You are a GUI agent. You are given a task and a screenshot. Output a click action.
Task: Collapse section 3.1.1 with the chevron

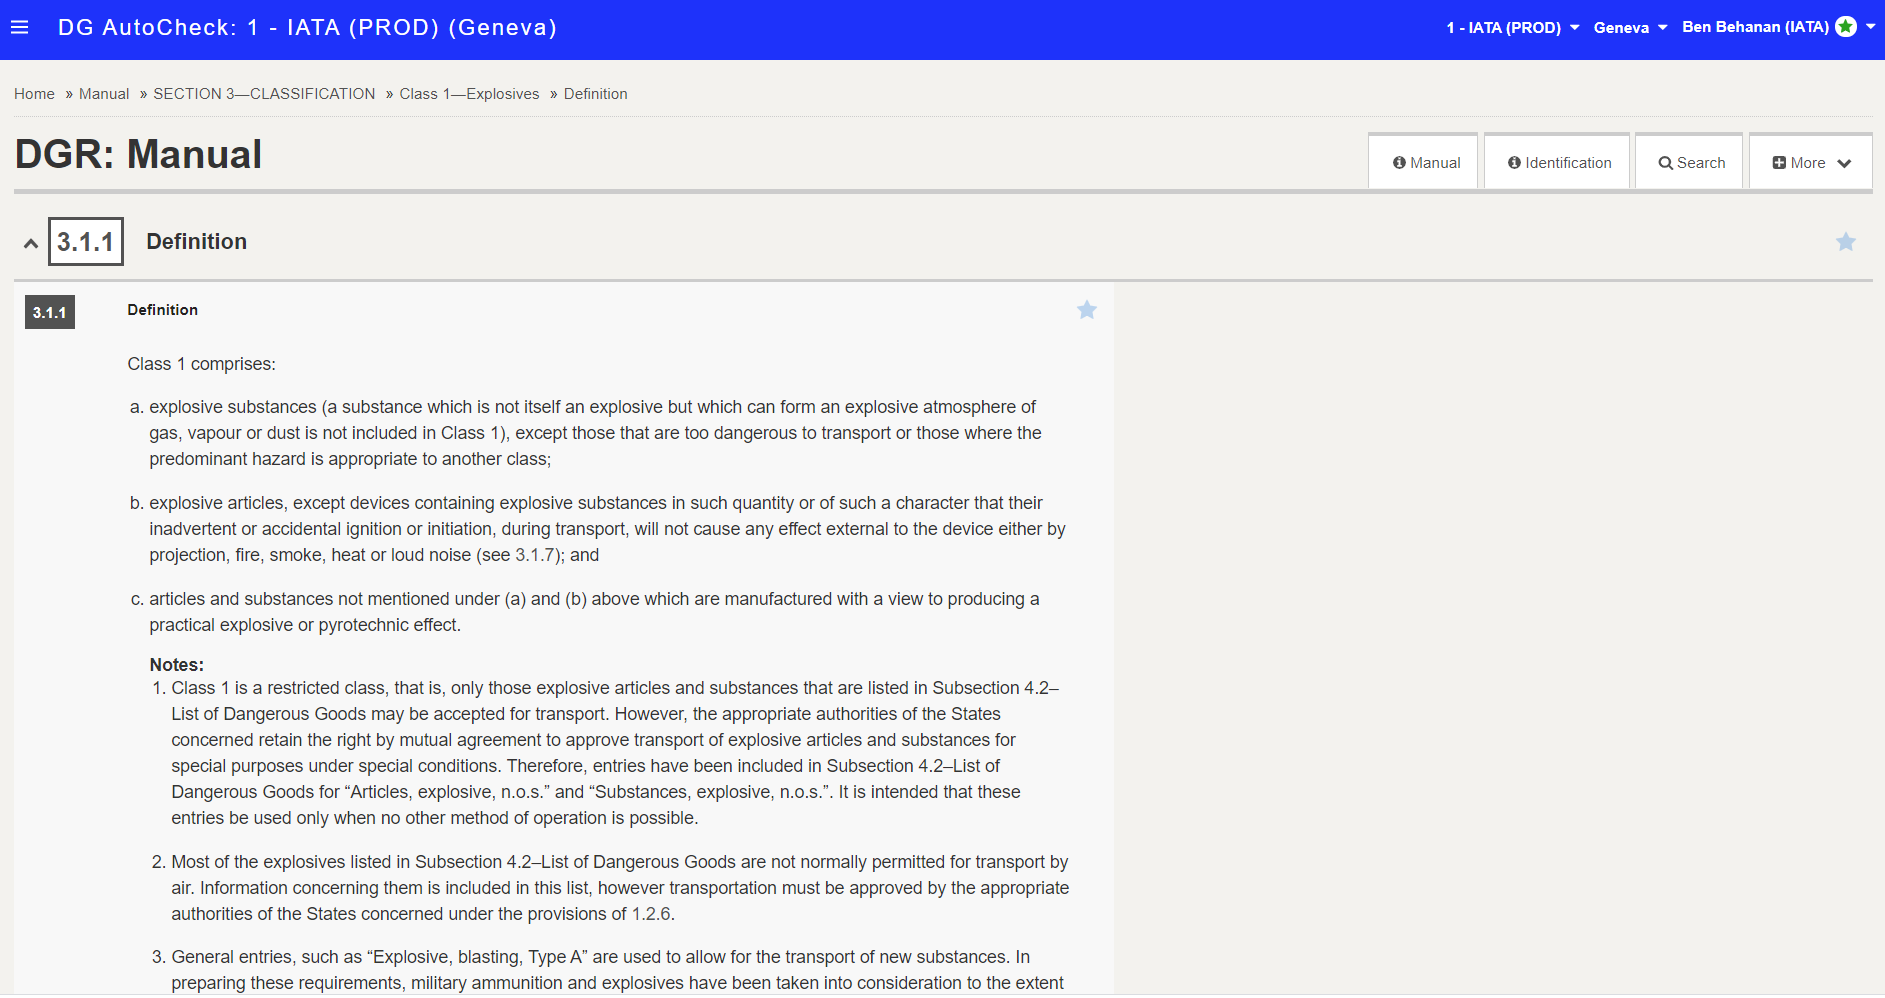pos(31,243)
